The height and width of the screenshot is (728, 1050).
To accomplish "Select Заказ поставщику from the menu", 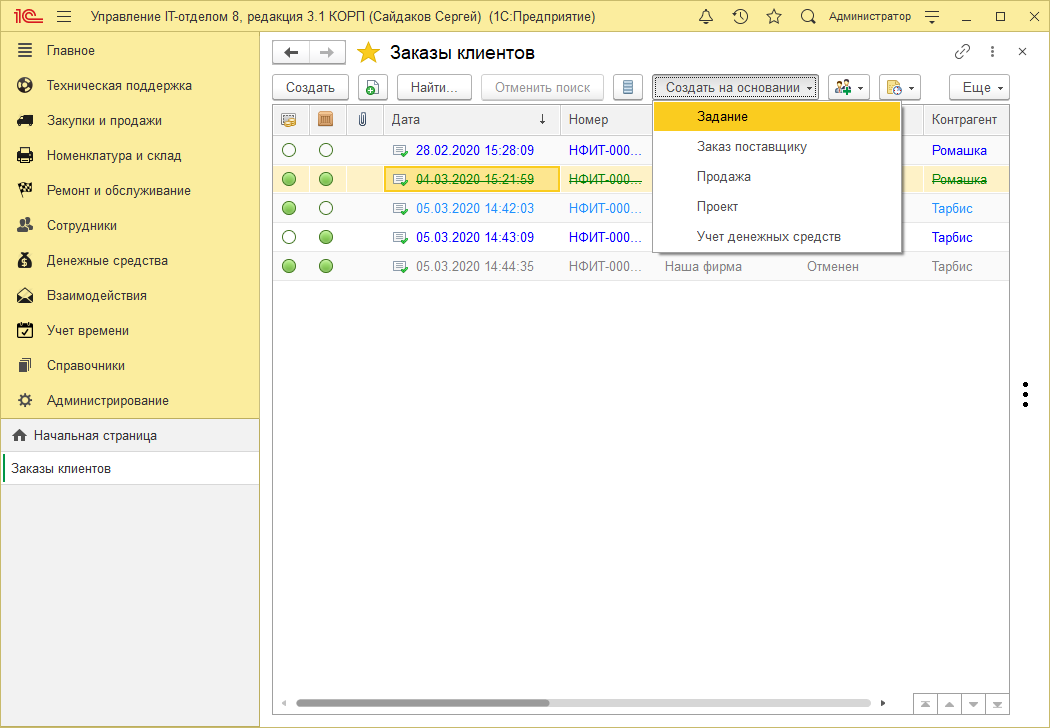I will point(751,147).
